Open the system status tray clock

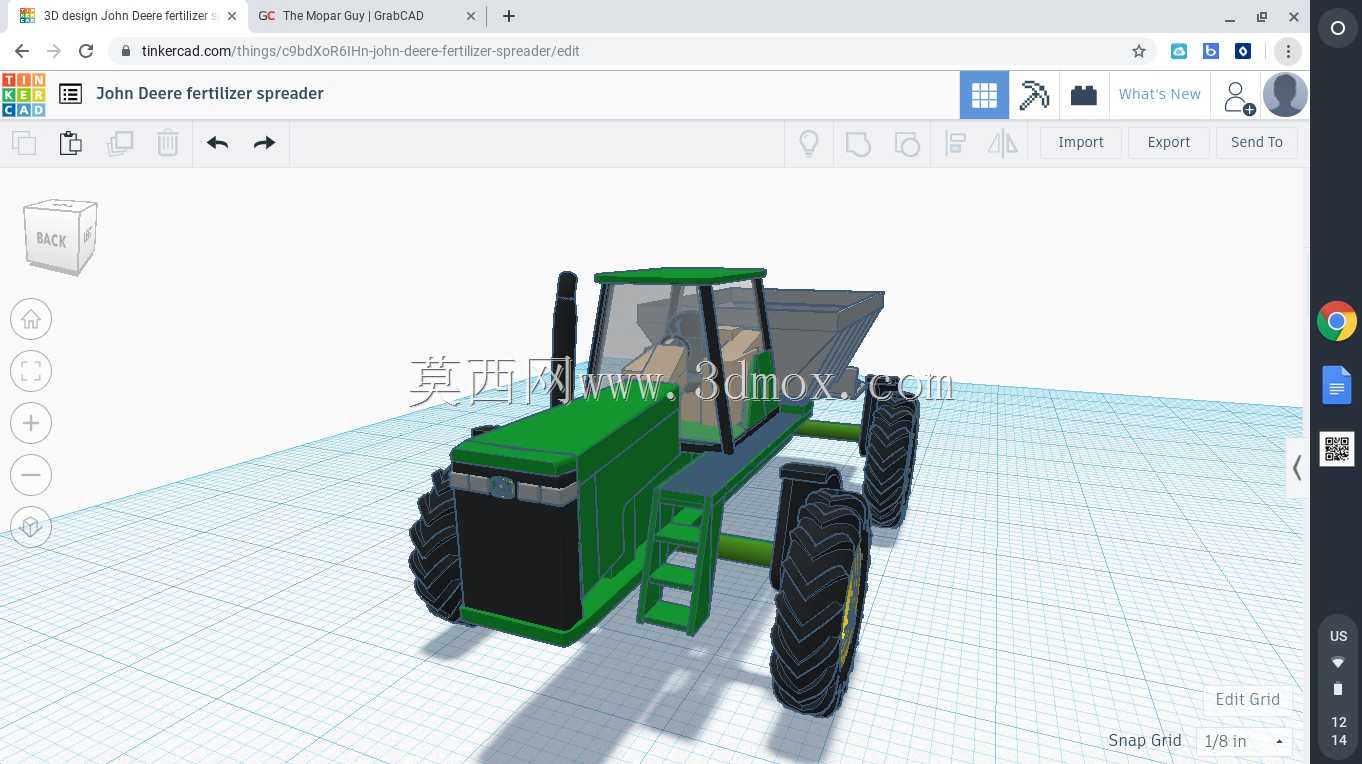tap(1338, 731)
